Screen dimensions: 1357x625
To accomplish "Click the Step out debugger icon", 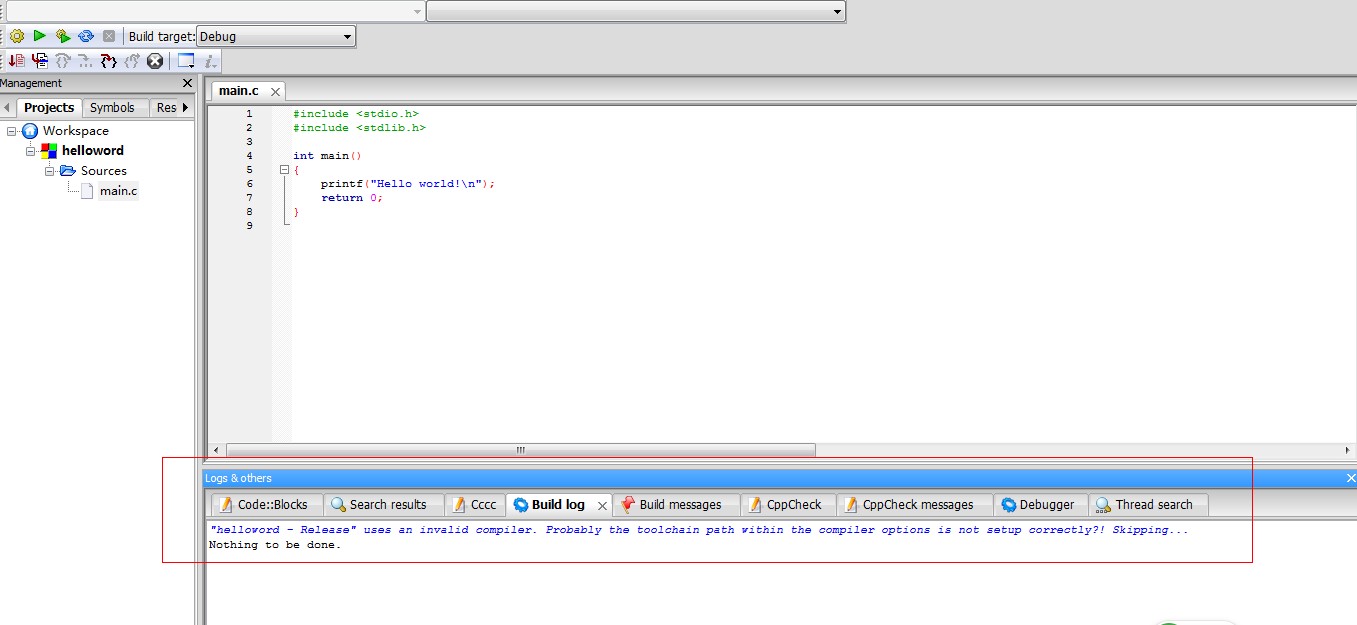I will point(86,61).
